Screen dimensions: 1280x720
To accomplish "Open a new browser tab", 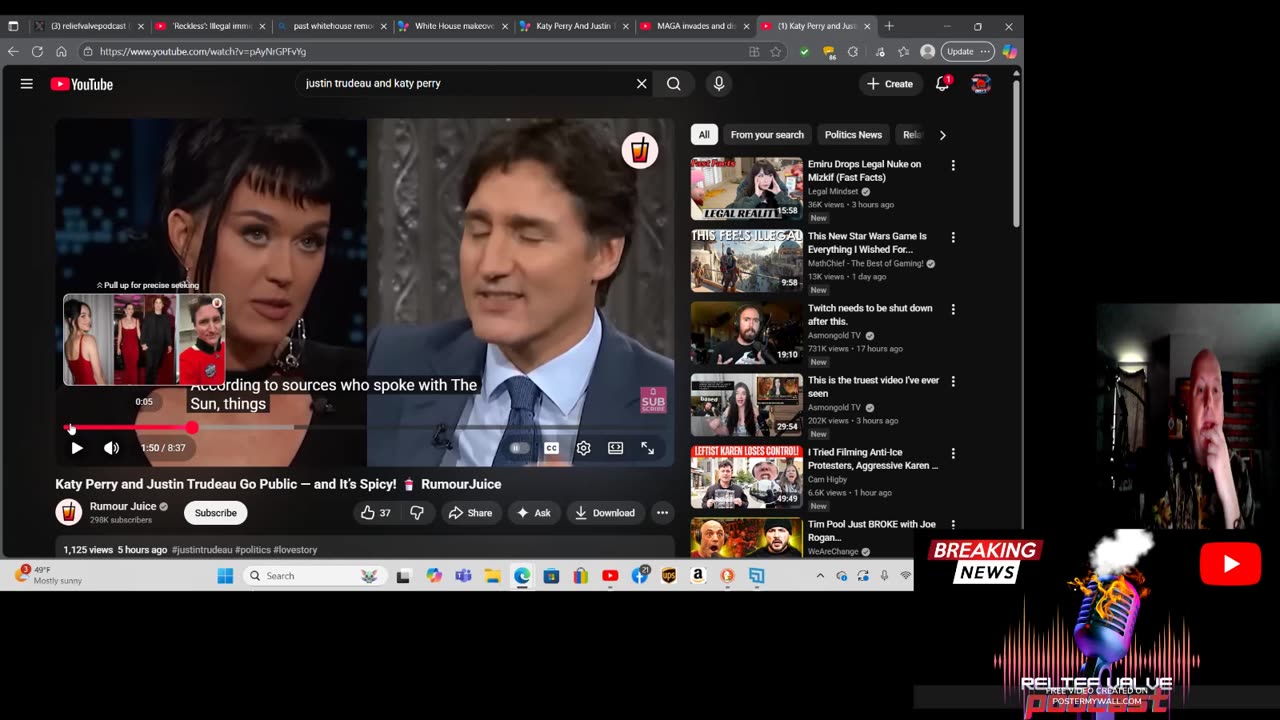I will pyautogui.click(x=889, y=26).
